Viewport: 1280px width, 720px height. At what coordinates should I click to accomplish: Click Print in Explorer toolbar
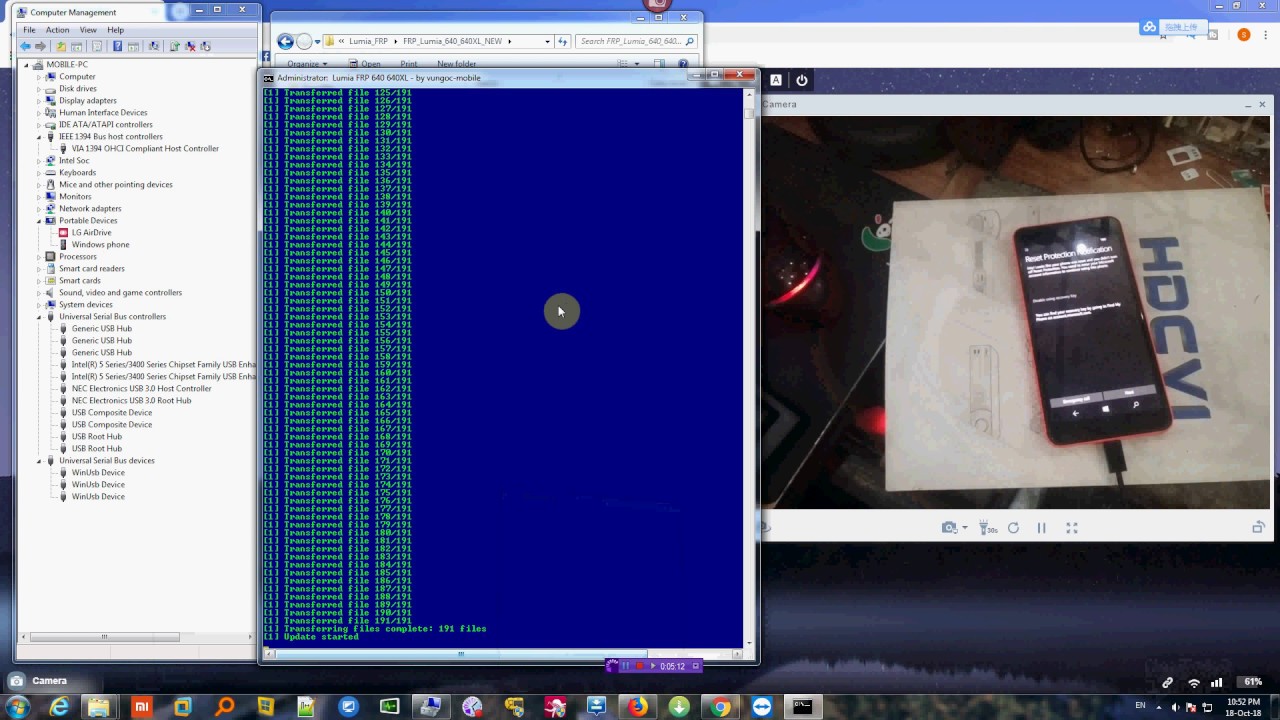[x=408, y=64]
